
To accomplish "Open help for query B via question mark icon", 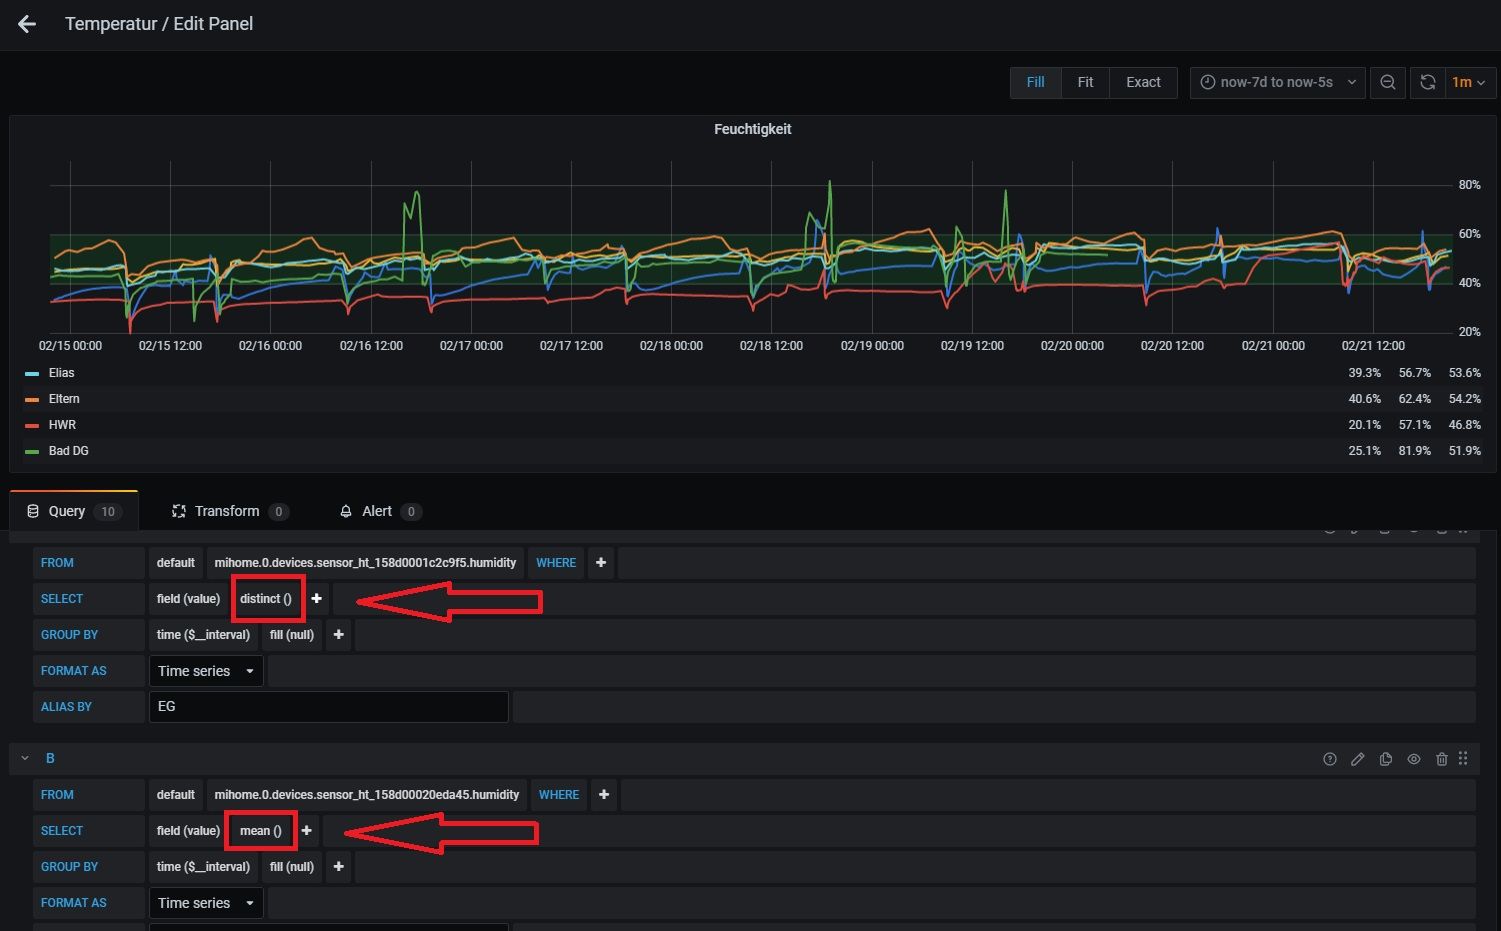I will (x=1330, y=759).
